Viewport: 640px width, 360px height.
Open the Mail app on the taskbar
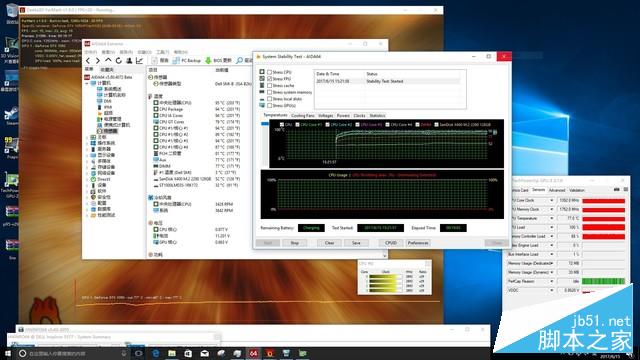[x=204, y=353]
